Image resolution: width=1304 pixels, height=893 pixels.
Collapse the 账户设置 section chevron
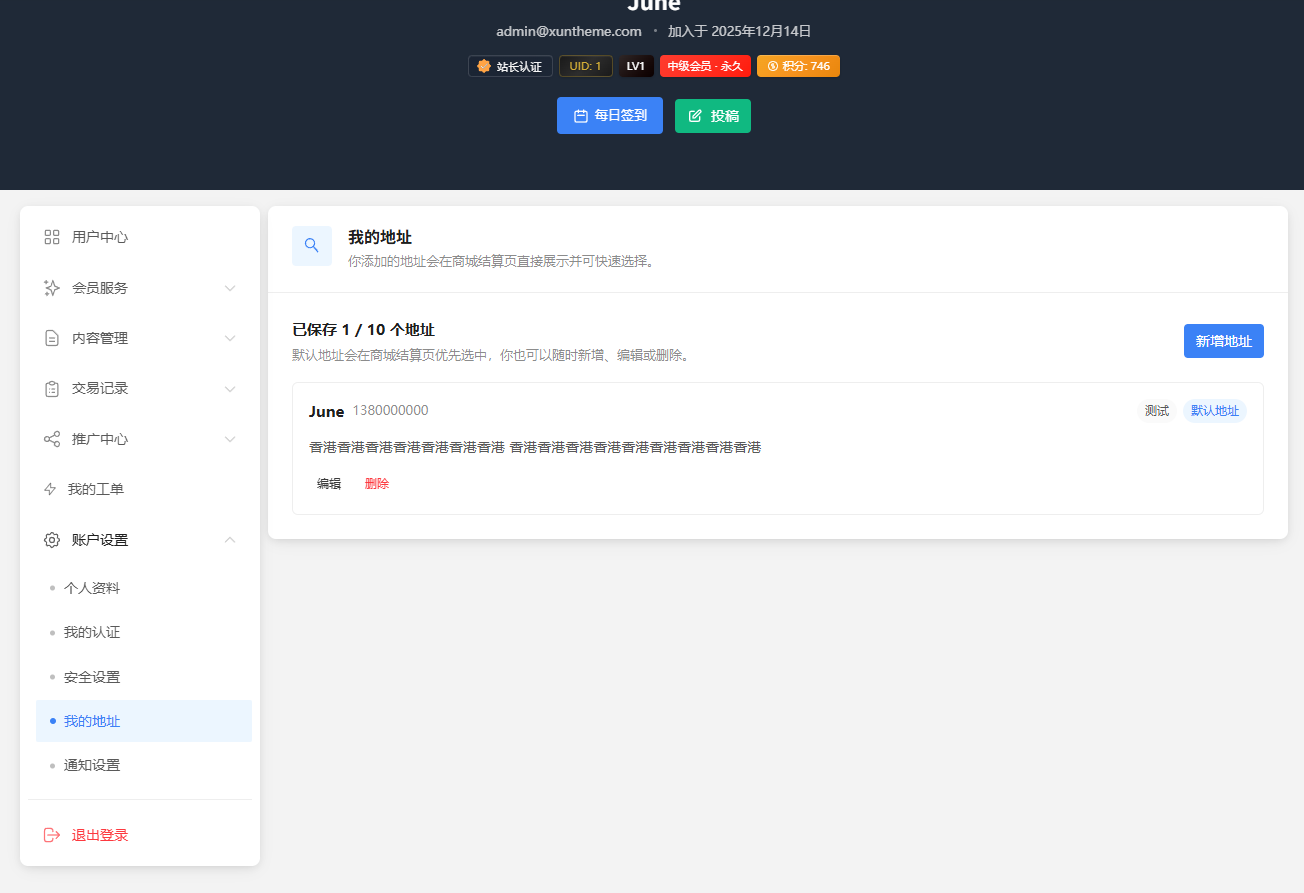click(230, 540)
